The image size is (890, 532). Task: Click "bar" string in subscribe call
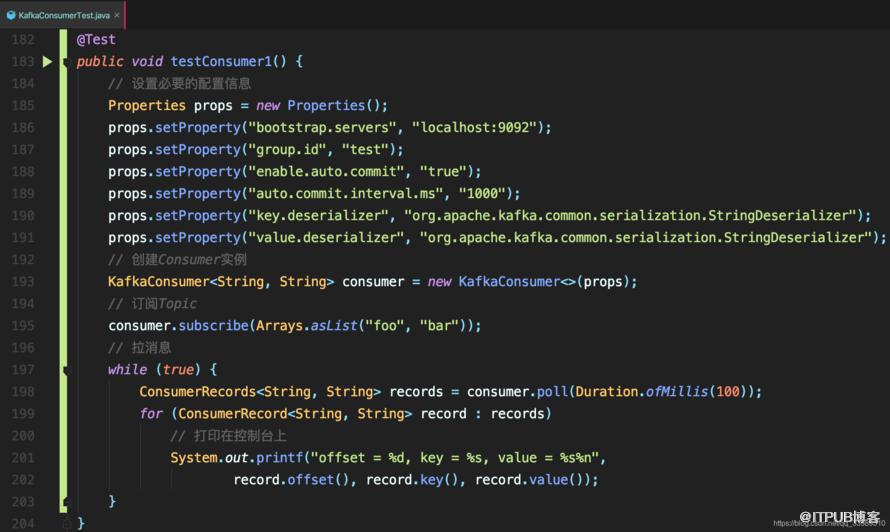point(439,326)
